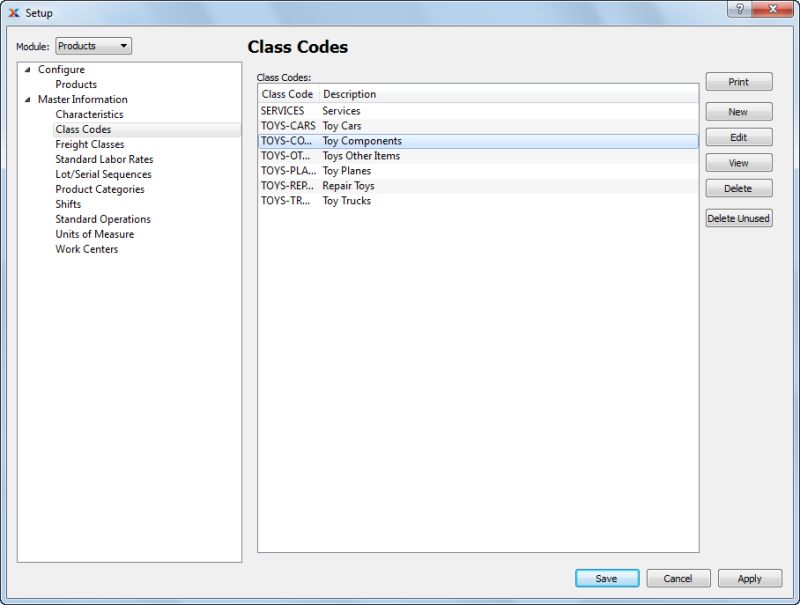
Task: Select Characteristics in the sidebar tree
Action: point(90,114)
